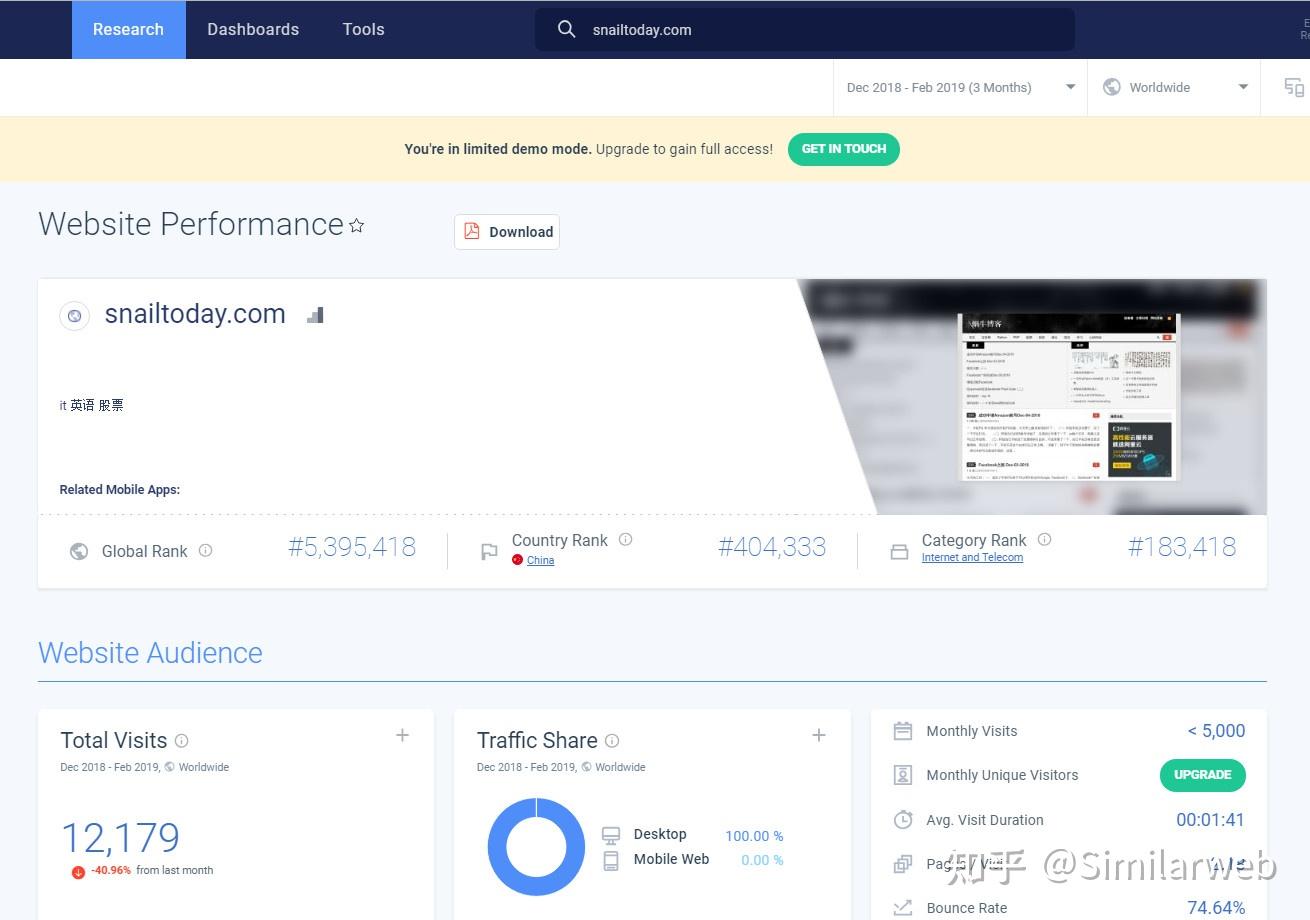Click the Website Audience section heading
Viewport: 1310px width, 920px height.
pos(150,652)
